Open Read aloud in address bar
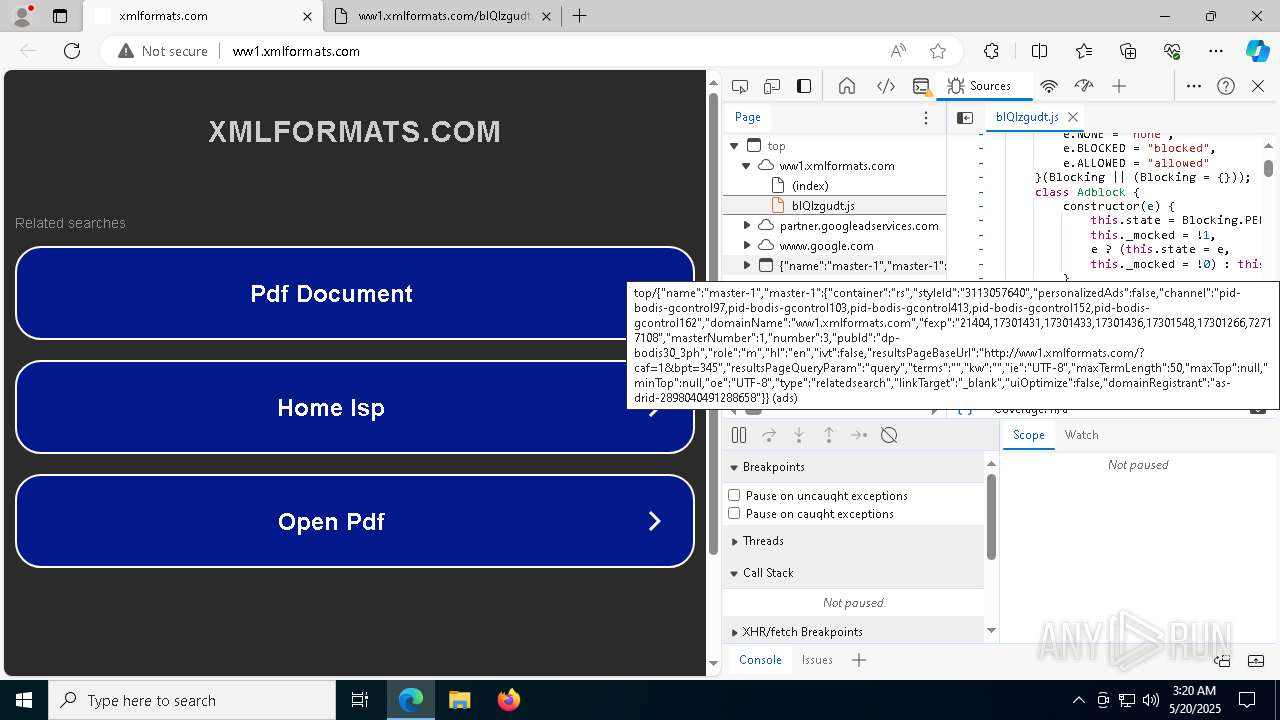The width and height of the screenshot is (1280, 720). 898,51
